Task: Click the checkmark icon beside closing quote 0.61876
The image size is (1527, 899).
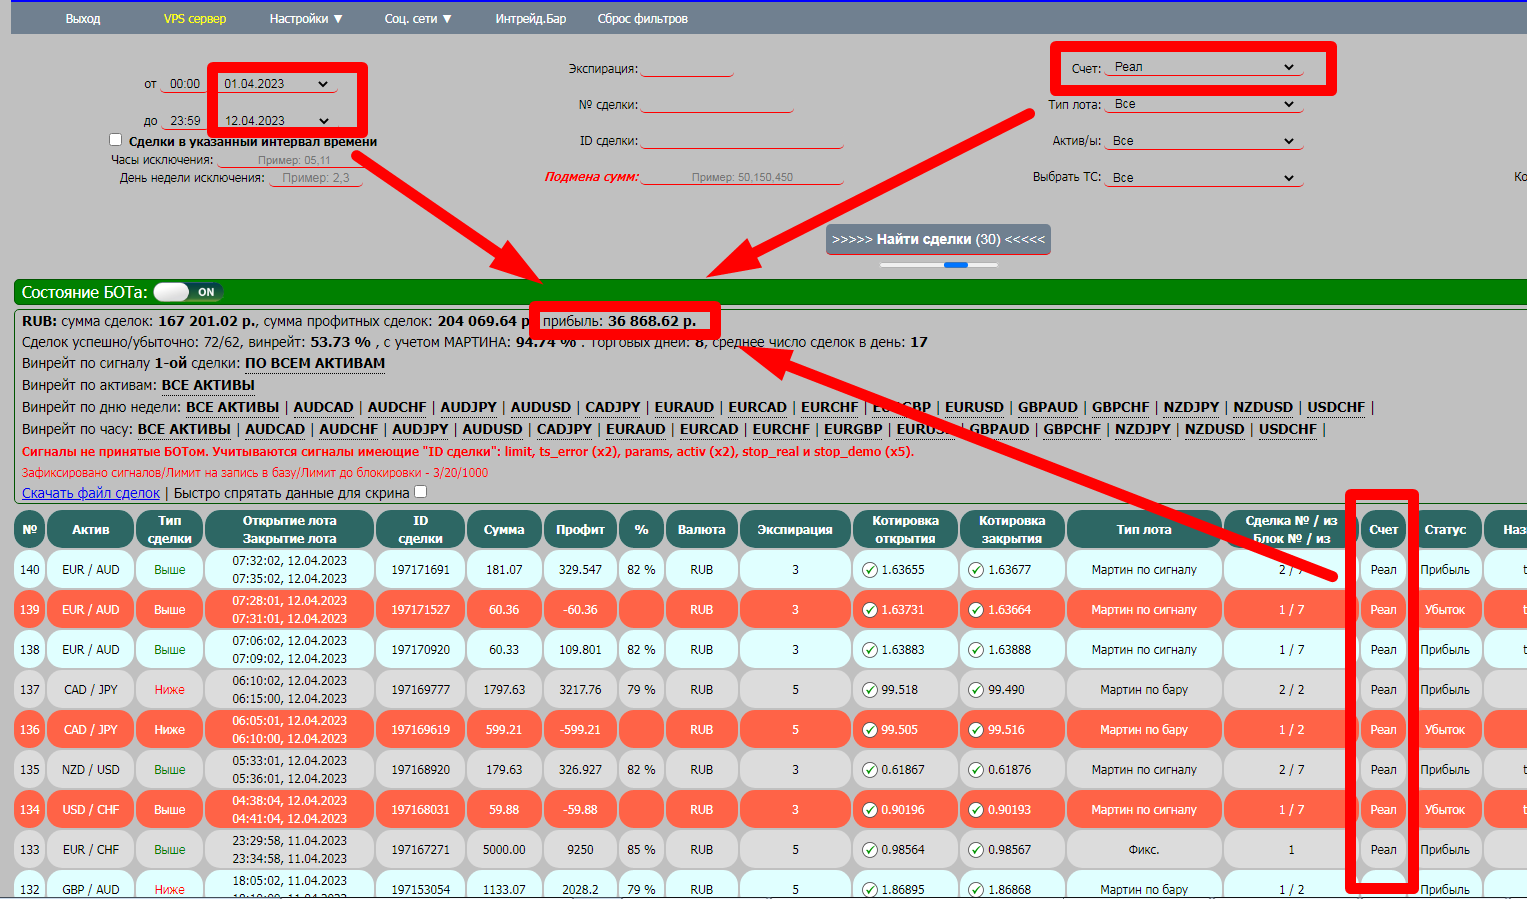Action: tap(976, 770)
